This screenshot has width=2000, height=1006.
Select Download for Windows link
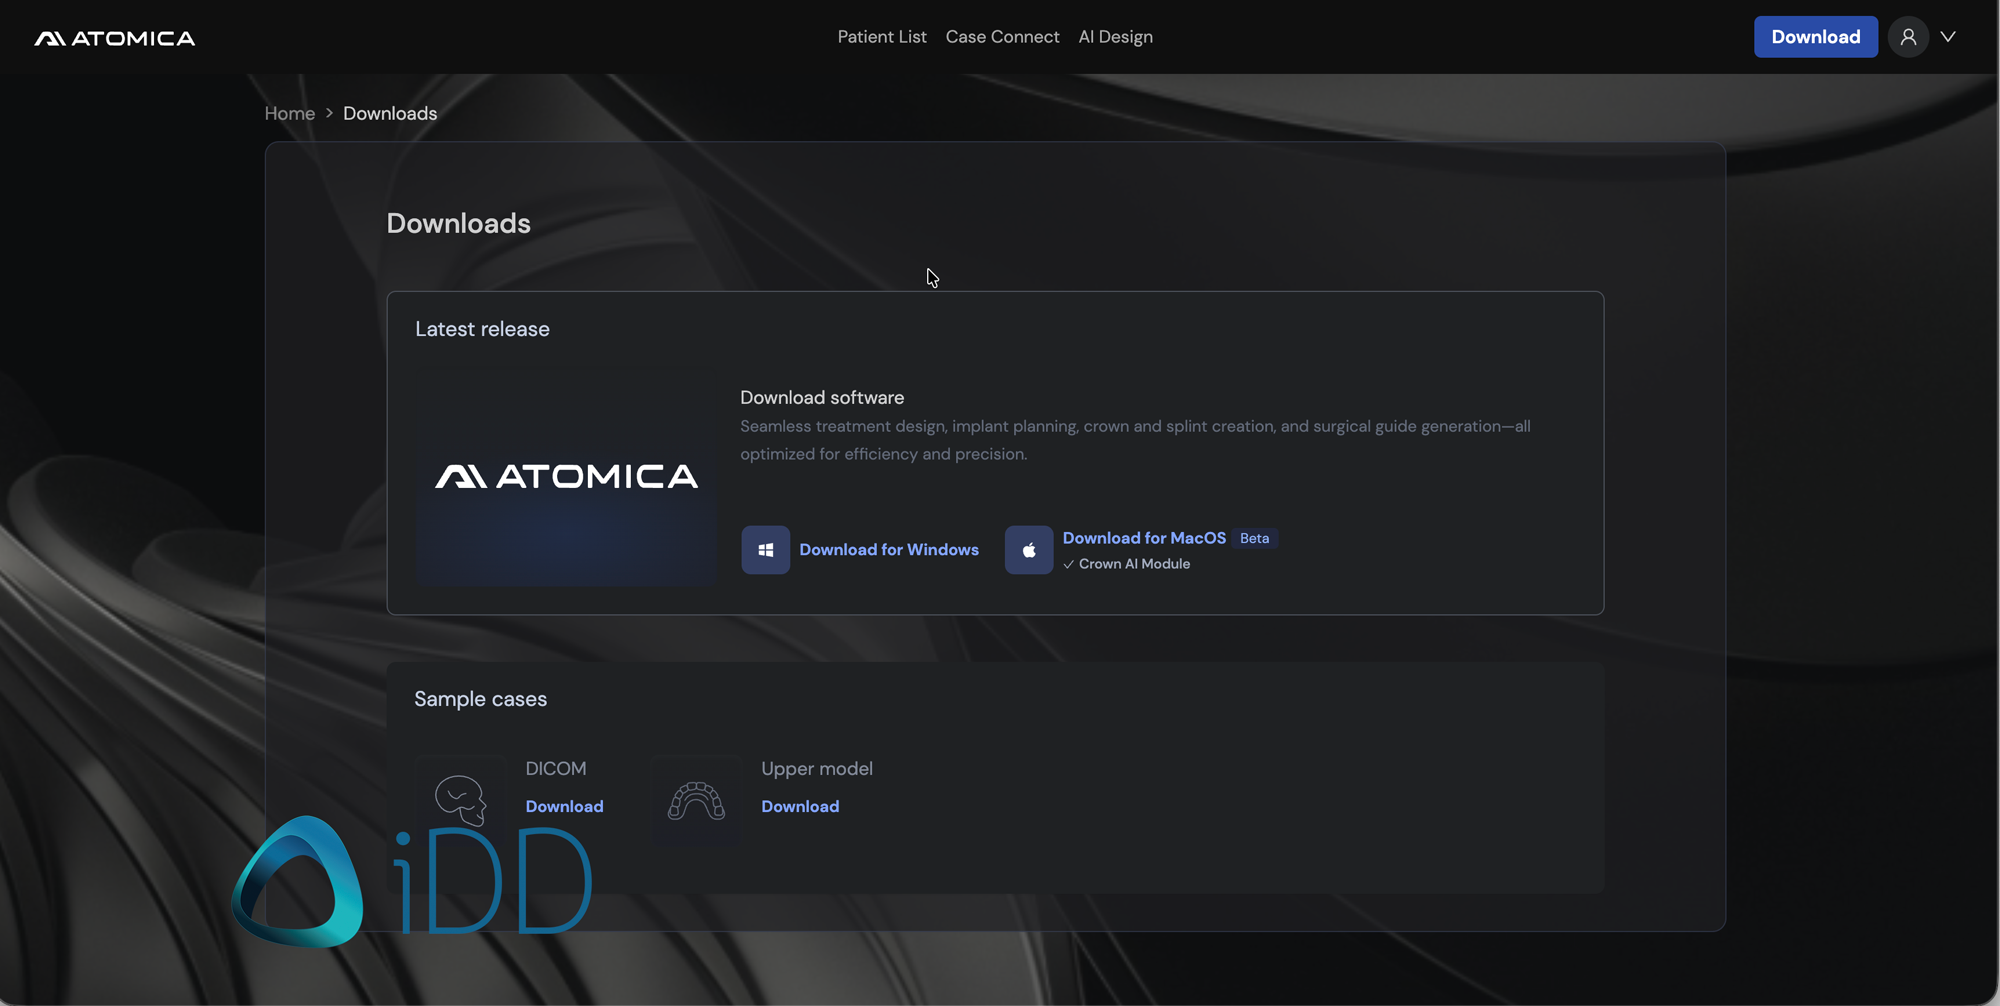point(889,550)
